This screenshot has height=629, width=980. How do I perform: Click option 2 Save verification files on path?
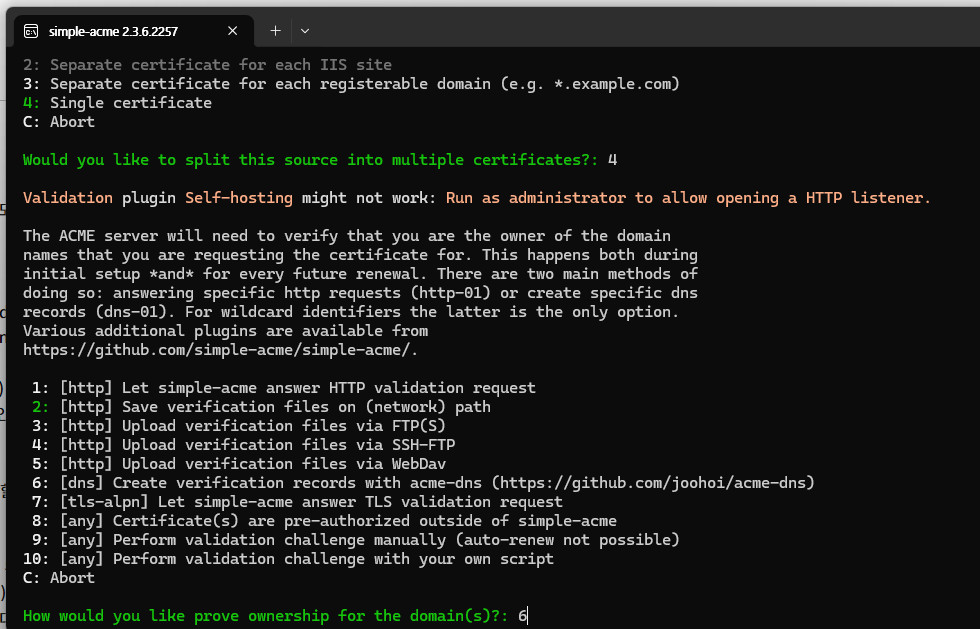pyautogui.click(x=261, y=407)
